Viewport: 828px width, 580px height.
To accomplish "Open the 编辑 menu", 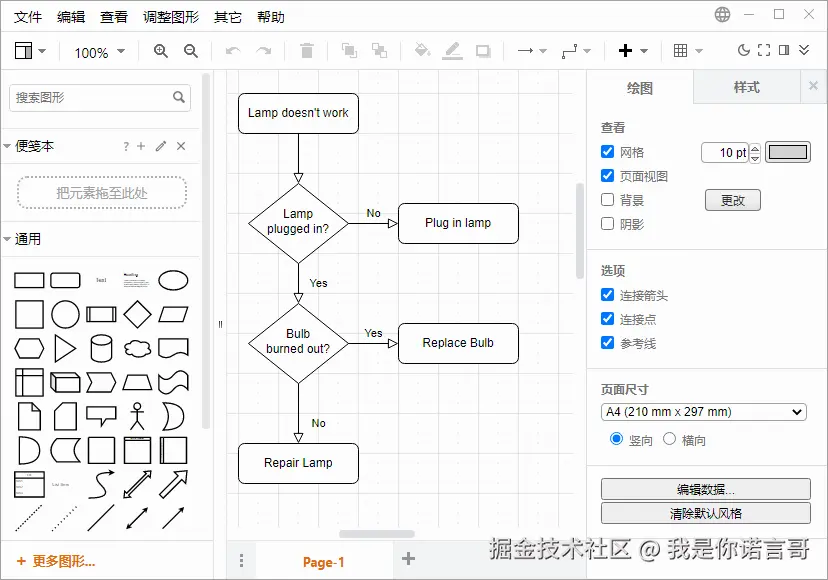I will 71,17.
